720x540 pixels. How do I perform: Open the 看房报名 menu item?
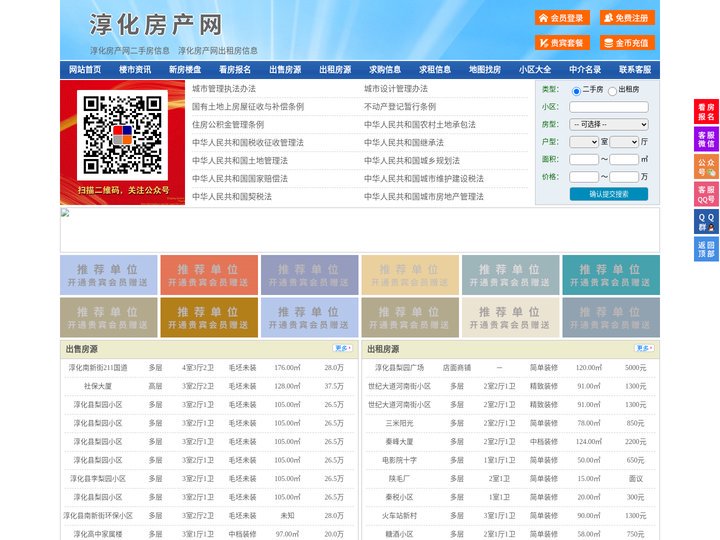coord(235,70)
